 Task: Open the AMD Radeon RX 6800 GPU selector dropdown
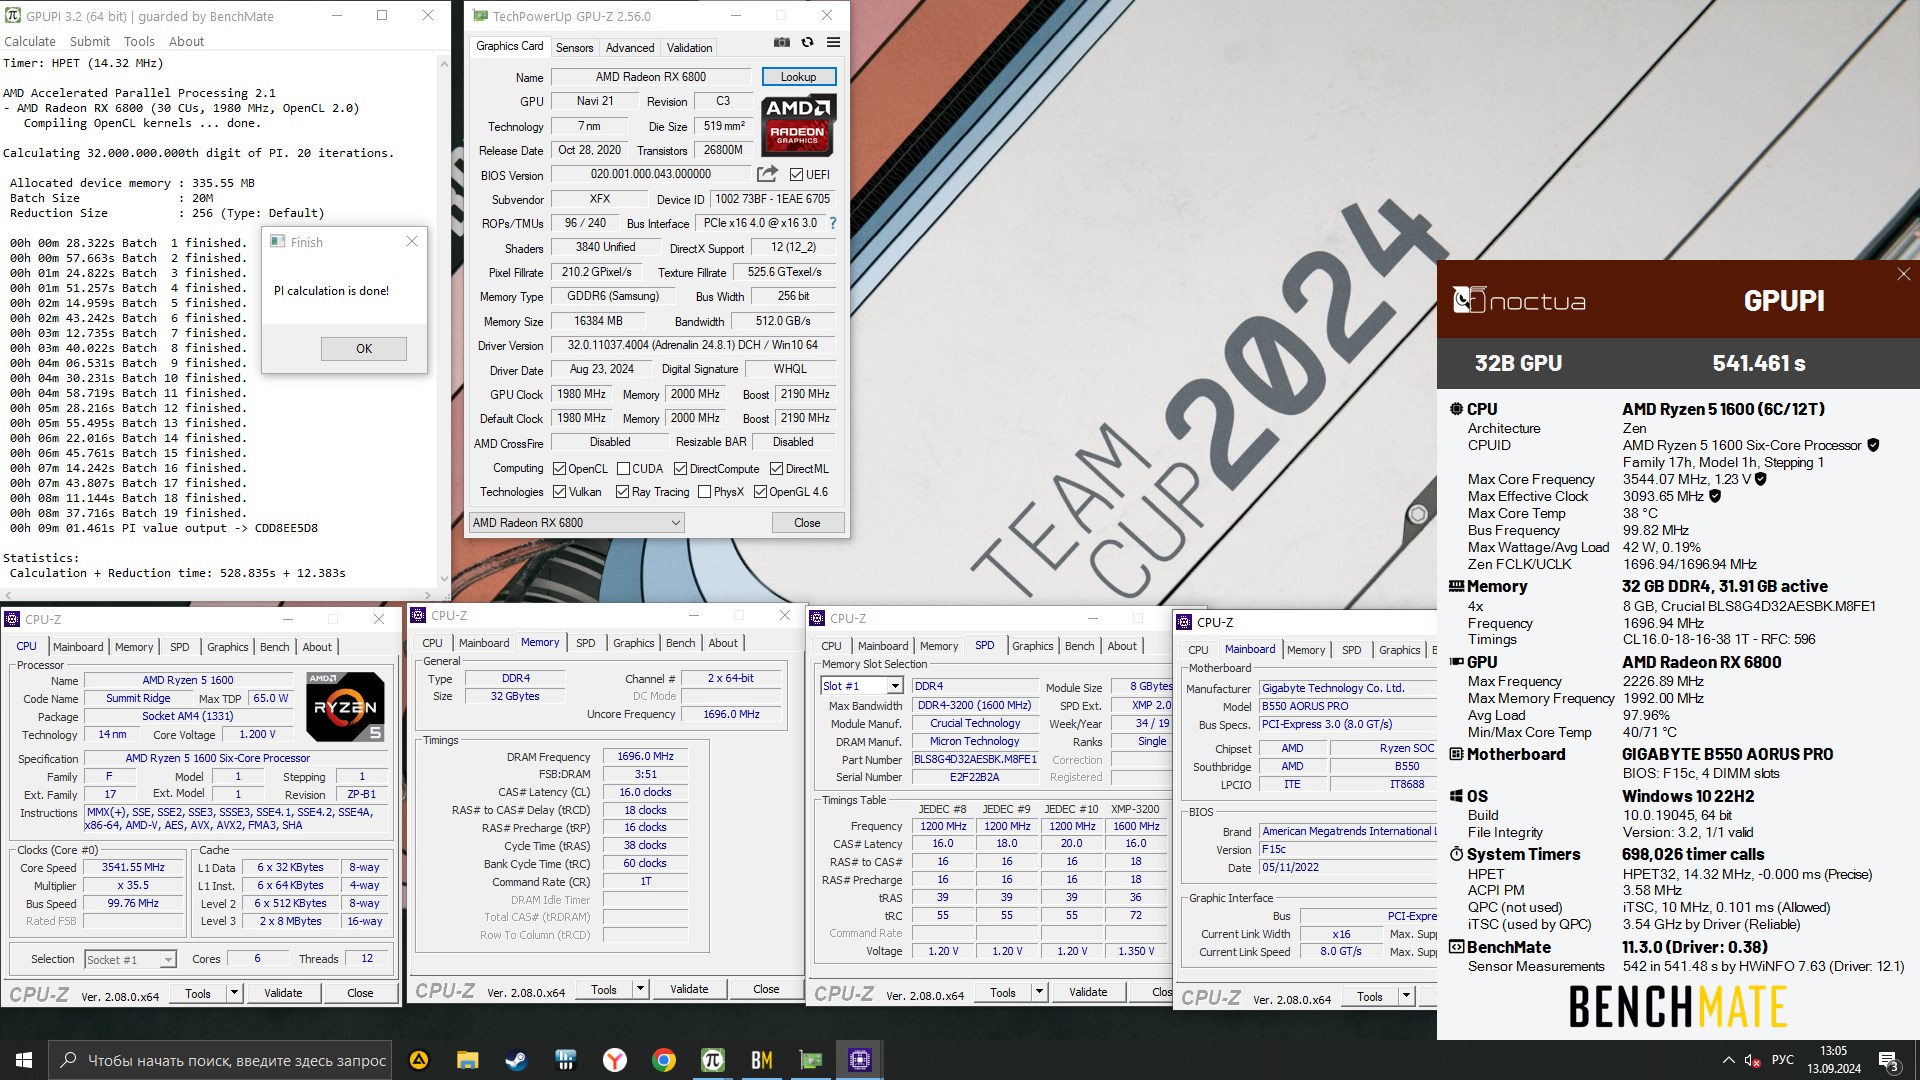pyautogui.click(x=577, y=522)
